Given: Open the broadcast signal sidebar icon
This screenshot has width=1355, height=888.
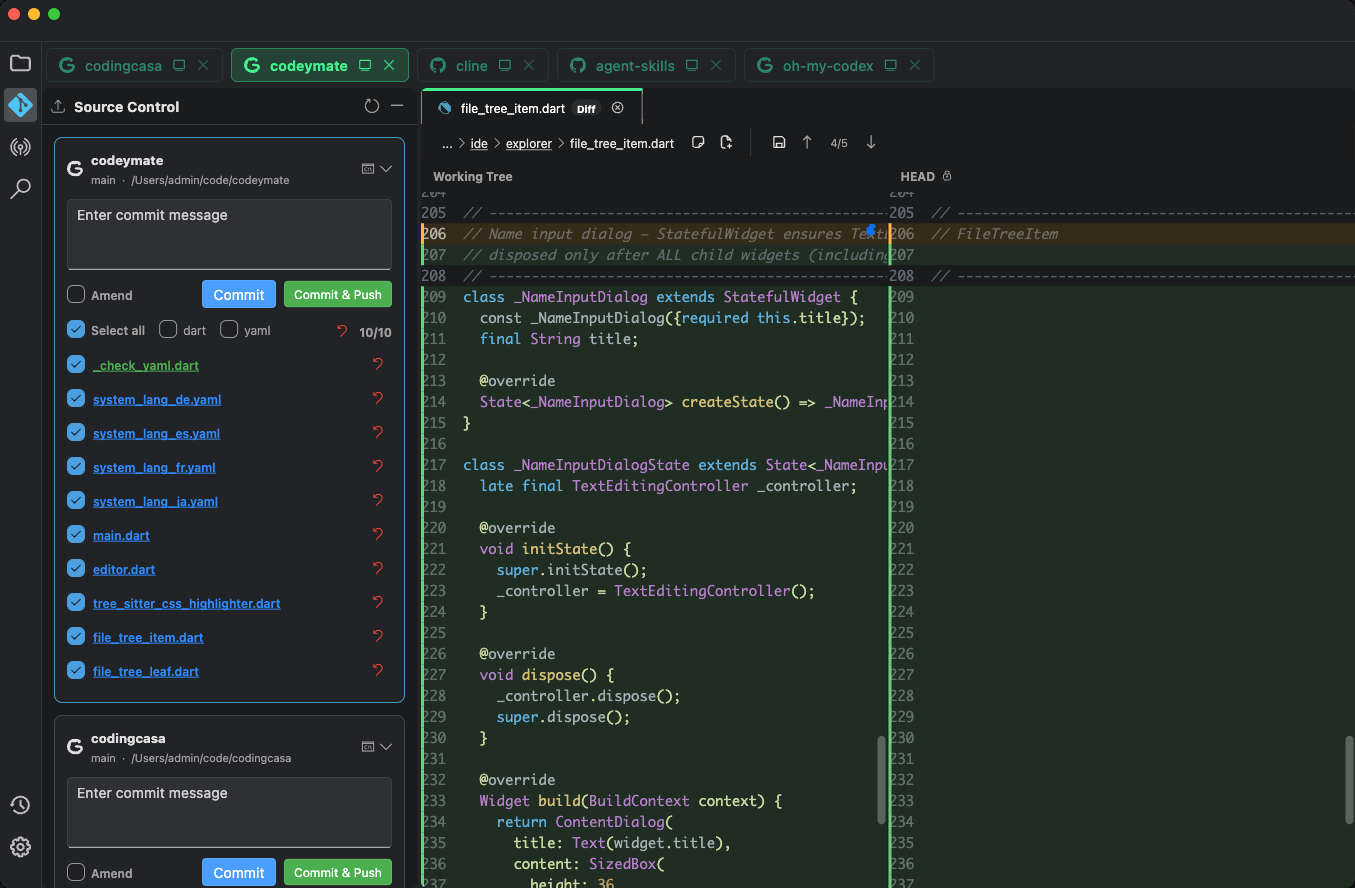Looking at the screenshot, I should pos(20,147).
